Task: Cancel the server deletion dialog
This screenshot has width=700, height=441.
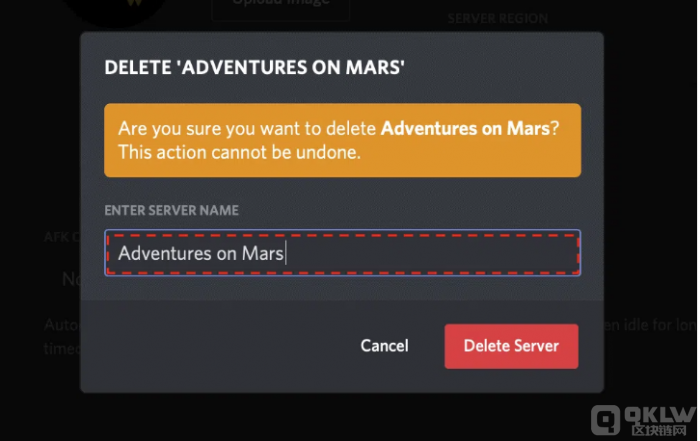Action: (x=384, y=346)
